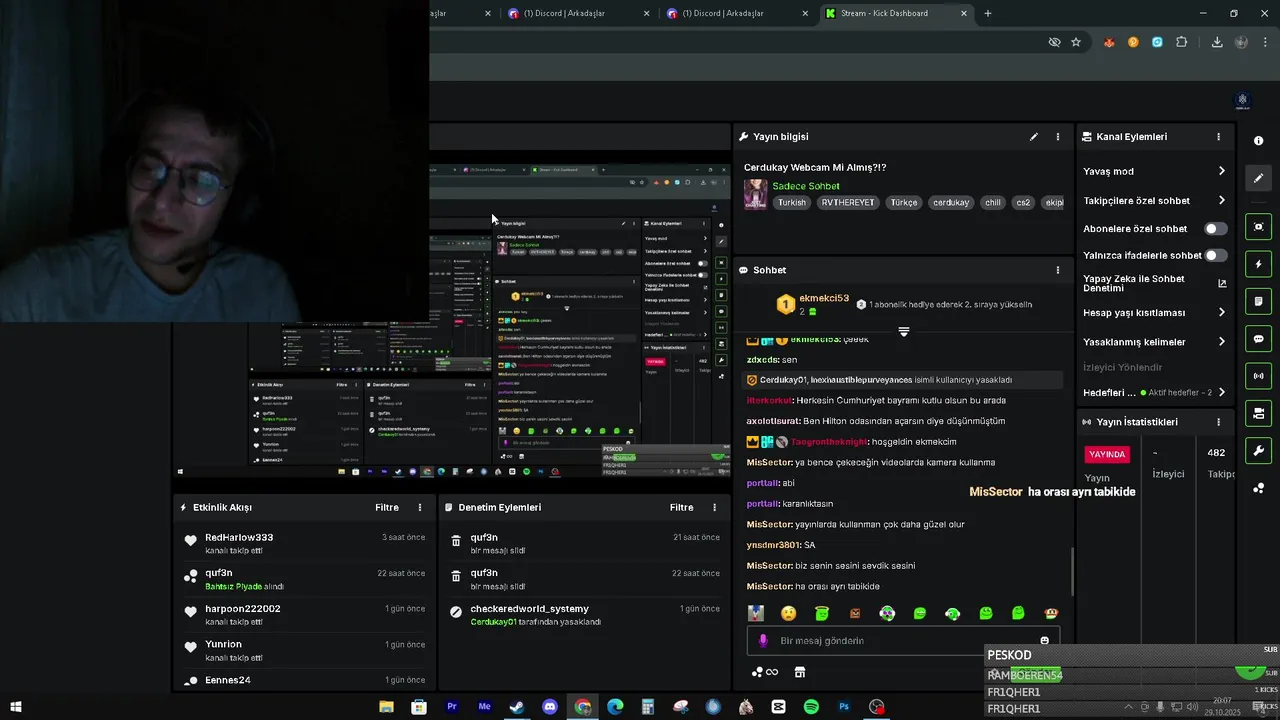
Task: Open the Kanal Eylemleri three-dot menu
Action: (1218, 137)
